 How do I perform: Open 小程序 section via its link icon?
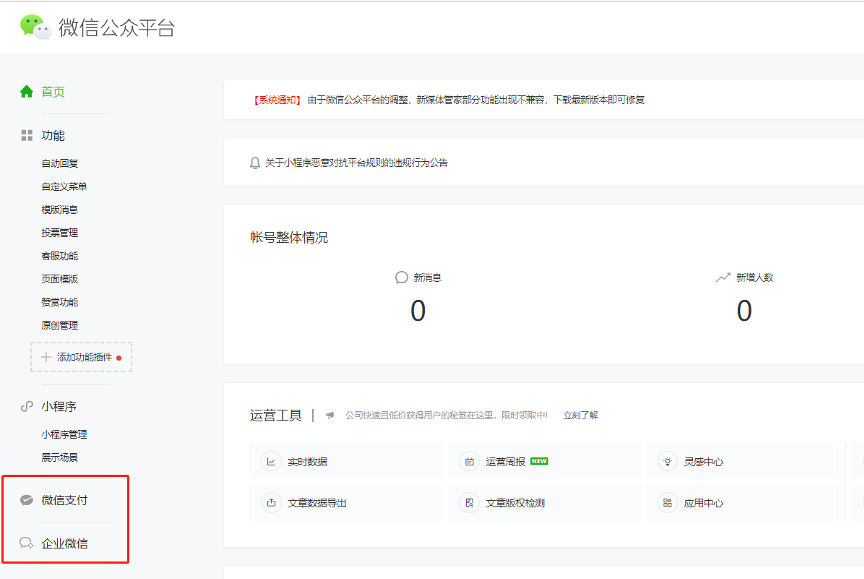26,407
